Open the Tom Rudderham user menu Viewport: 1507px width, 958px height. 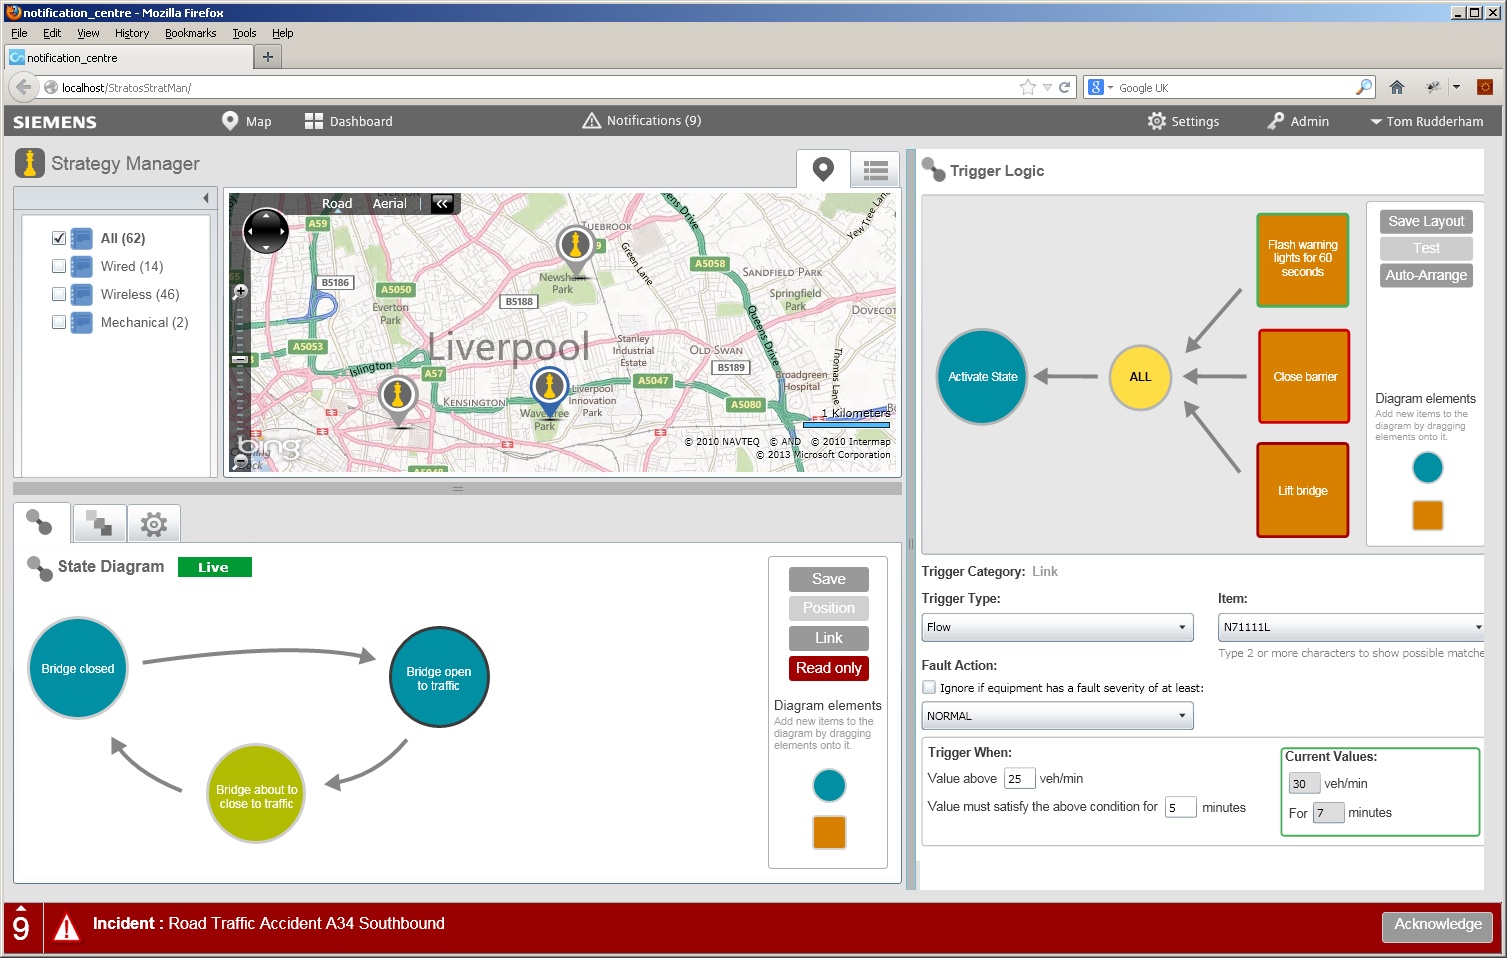click(1426, 121)
